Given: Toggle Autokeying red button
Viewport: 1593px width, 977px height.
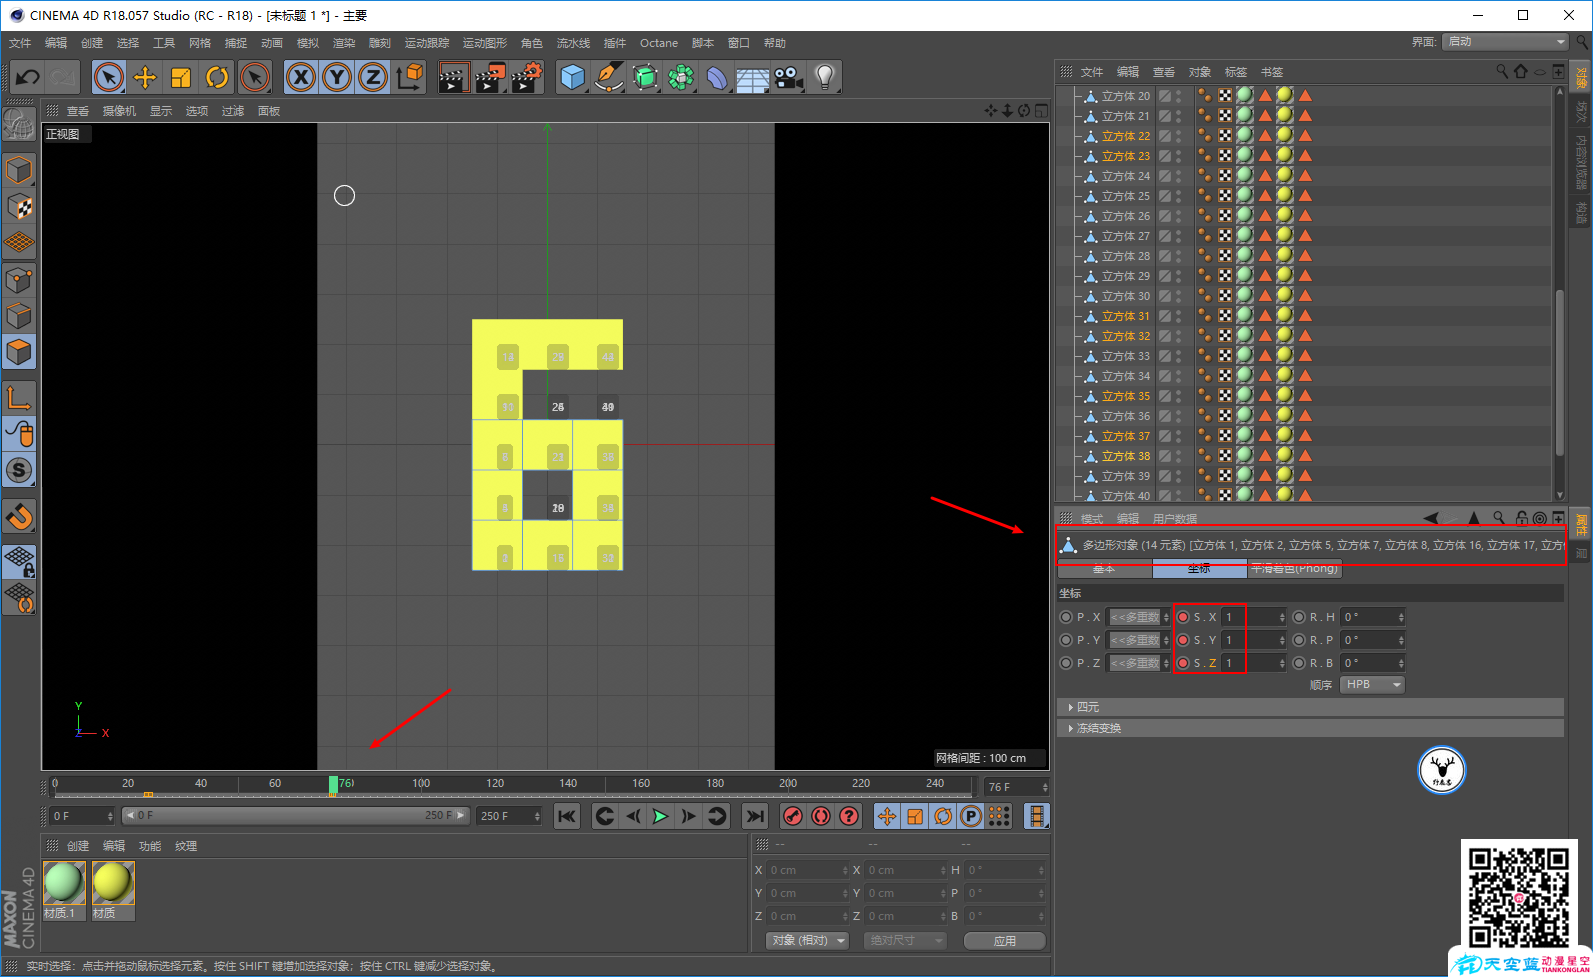Looking at the screenshot, I should pyautogui.click(x=821, y=816).
